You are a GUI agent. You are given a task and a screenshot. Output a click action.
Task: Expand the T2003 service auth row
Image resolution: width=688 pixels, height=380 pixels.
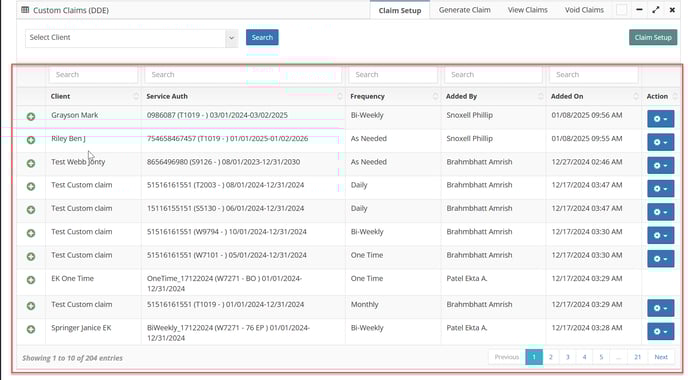(31, 186)
